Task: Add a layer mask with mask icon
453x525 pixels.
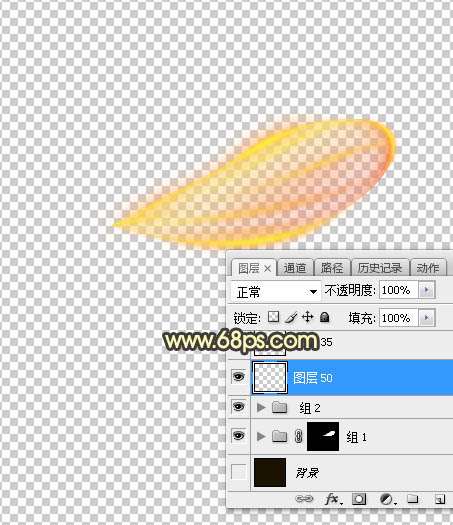Action: [x=359, y=499]
